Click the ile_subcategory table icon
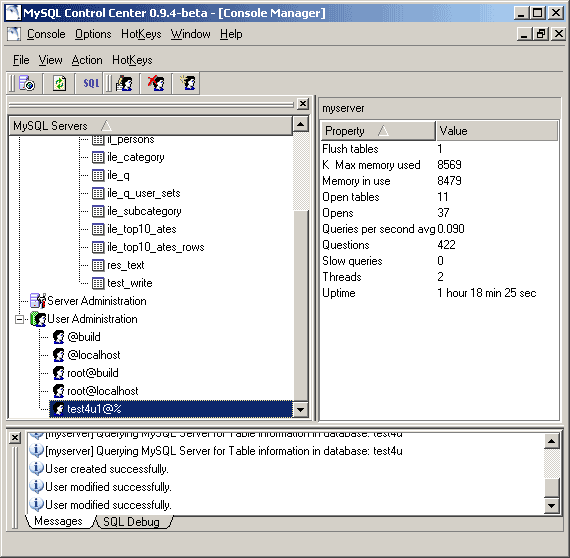The height and width of the screenshot is (558, 570). [x=98, y=211]
